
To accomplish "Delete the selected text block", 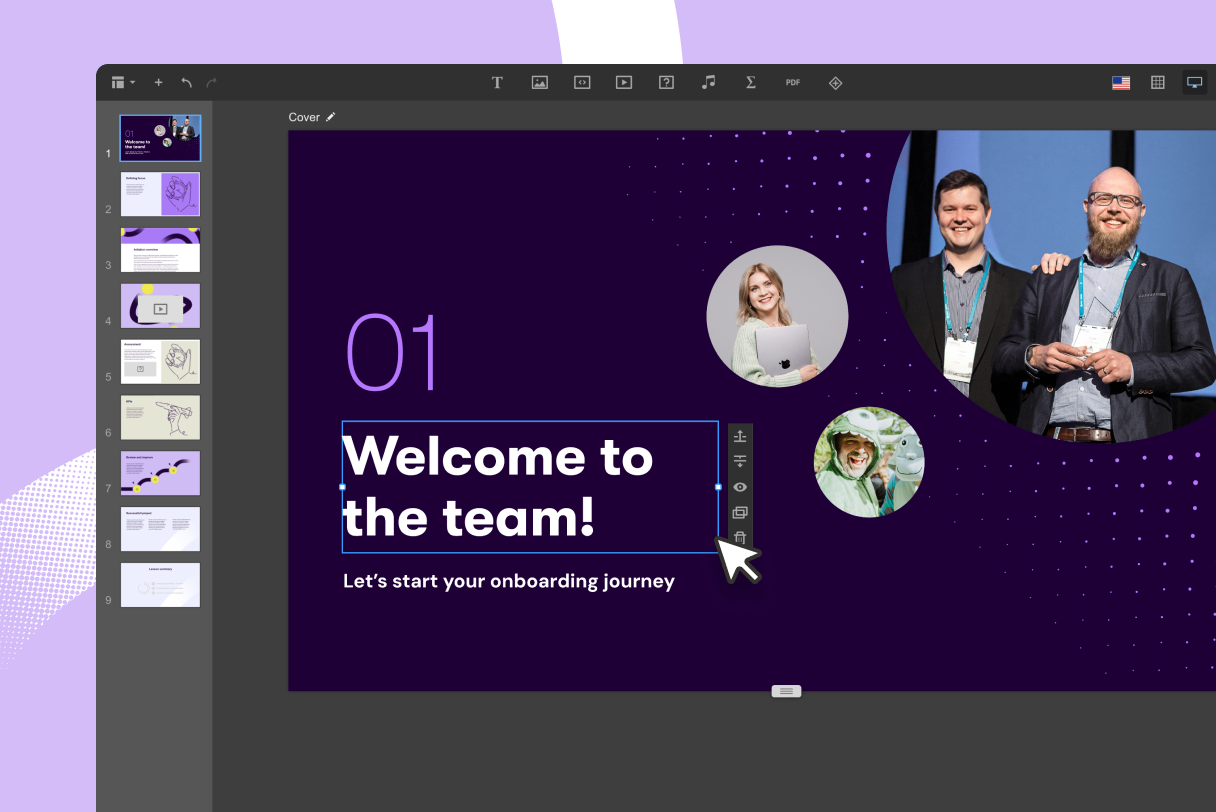I will pos(740,537).
